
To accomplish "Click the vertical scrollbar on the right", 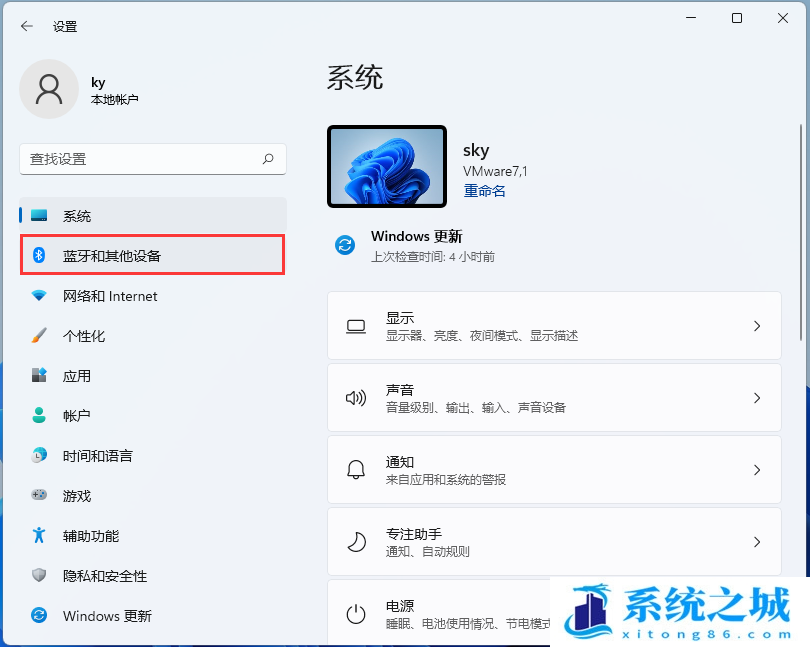I will pos(801,233).
